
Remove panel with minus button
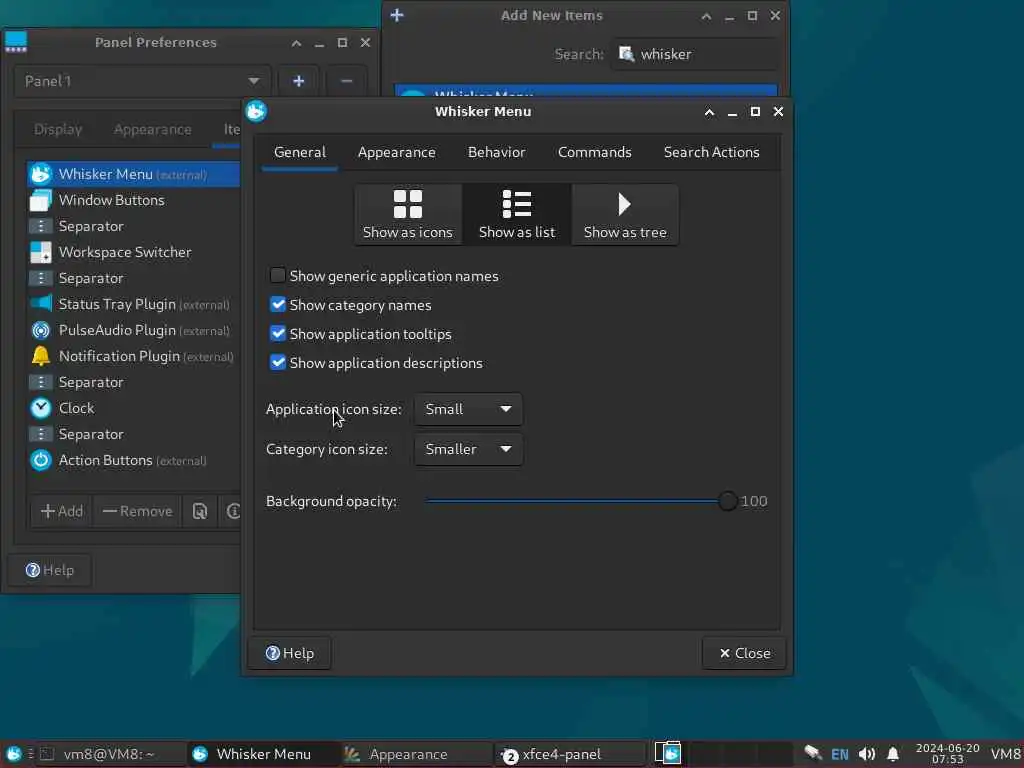(x=347, y=81)
